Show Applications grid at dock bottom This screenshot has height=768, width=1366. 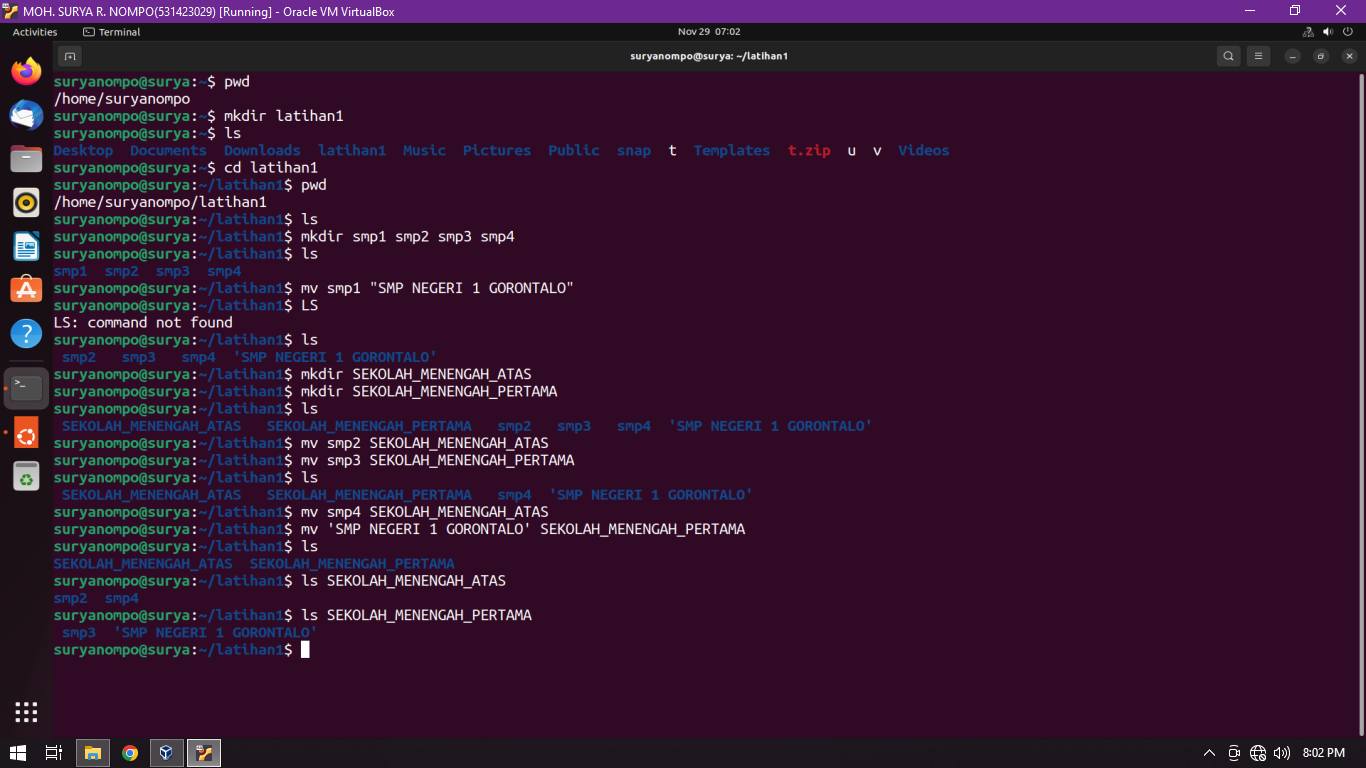coord(26,712)
